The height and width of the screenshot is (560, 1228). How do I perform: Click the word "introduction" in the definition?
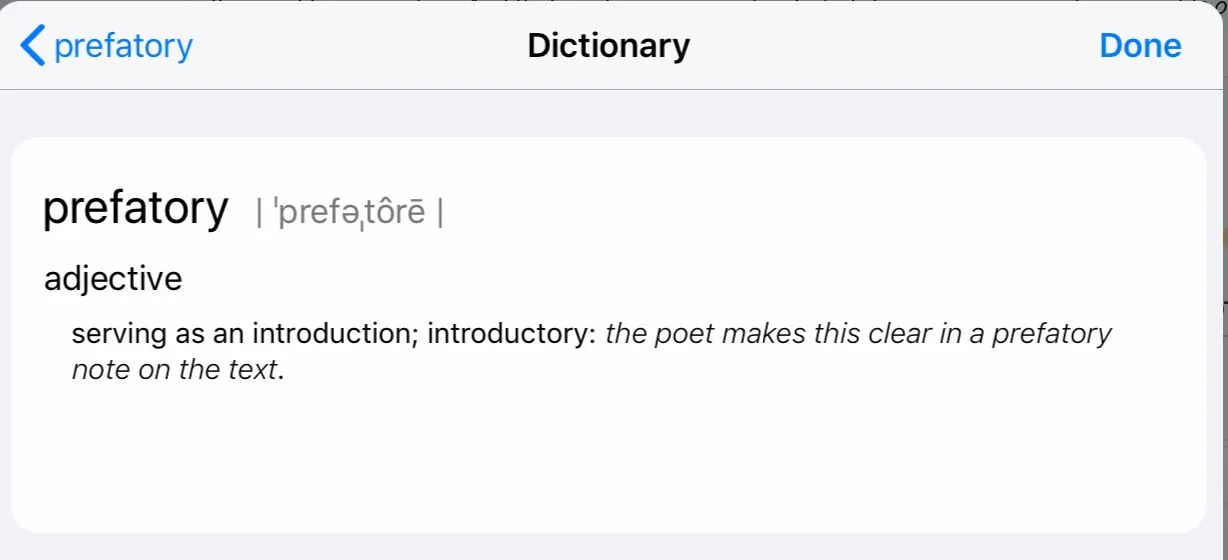point(334,333)
